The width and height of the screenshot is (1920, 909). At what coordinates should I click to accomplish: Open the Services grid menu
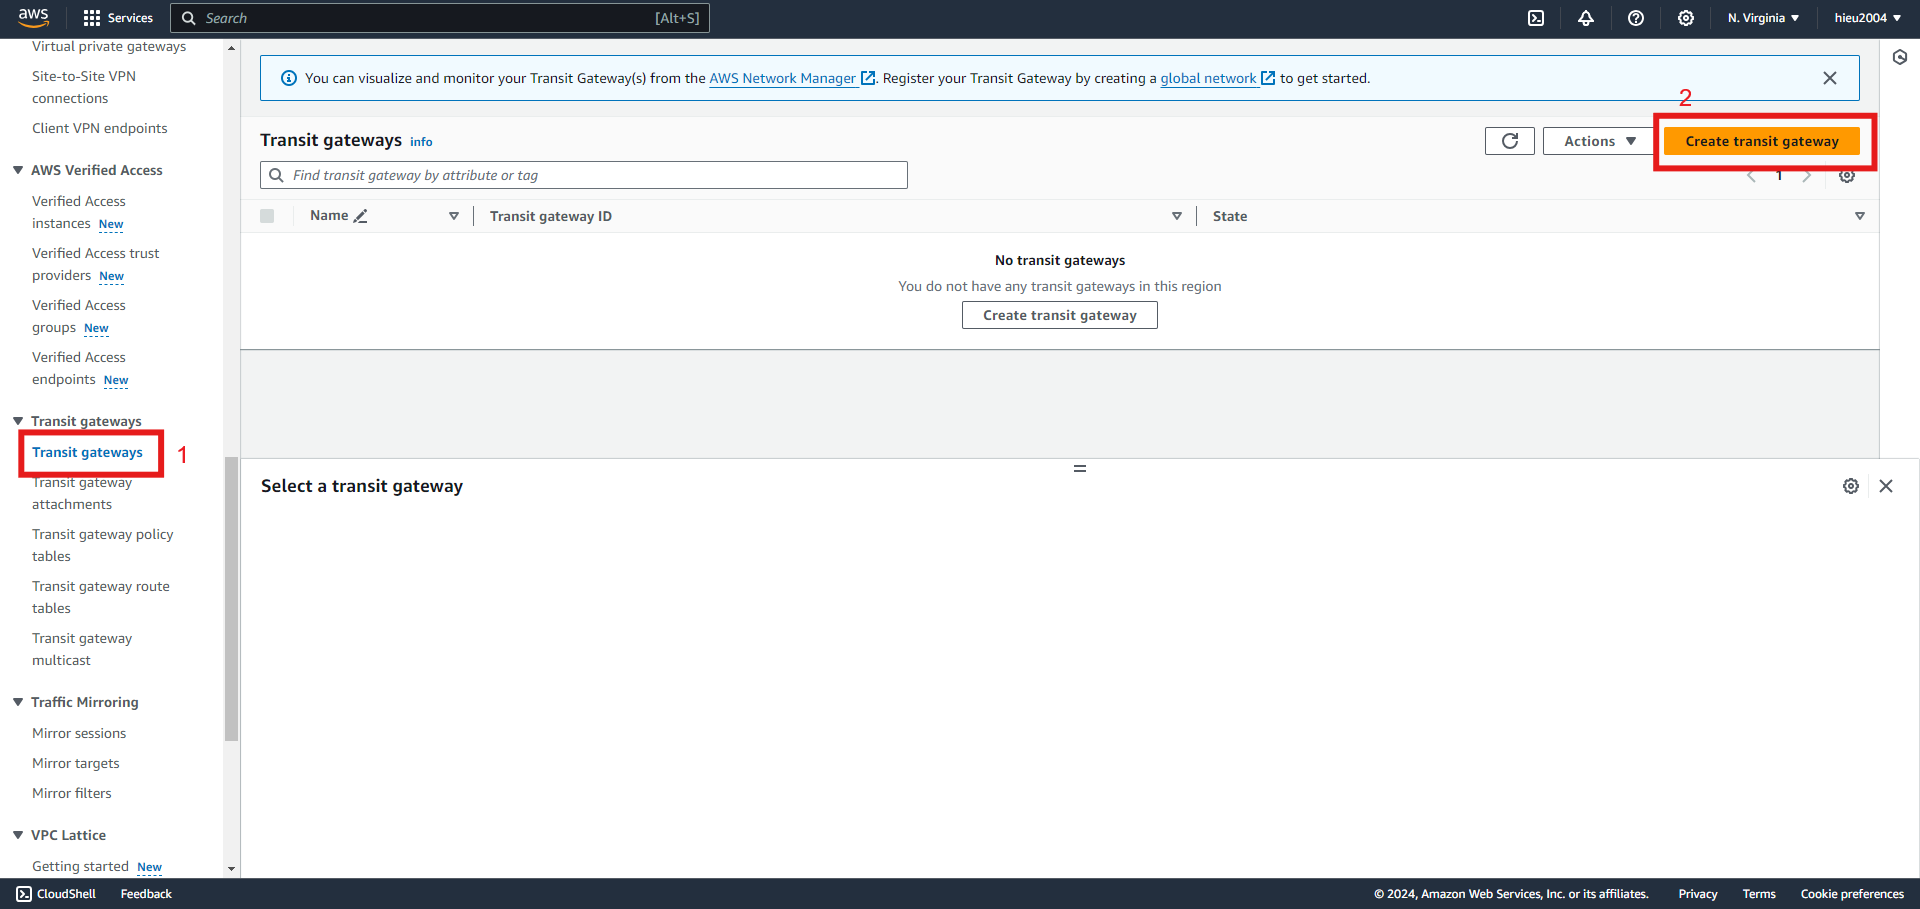coord(118,18)
